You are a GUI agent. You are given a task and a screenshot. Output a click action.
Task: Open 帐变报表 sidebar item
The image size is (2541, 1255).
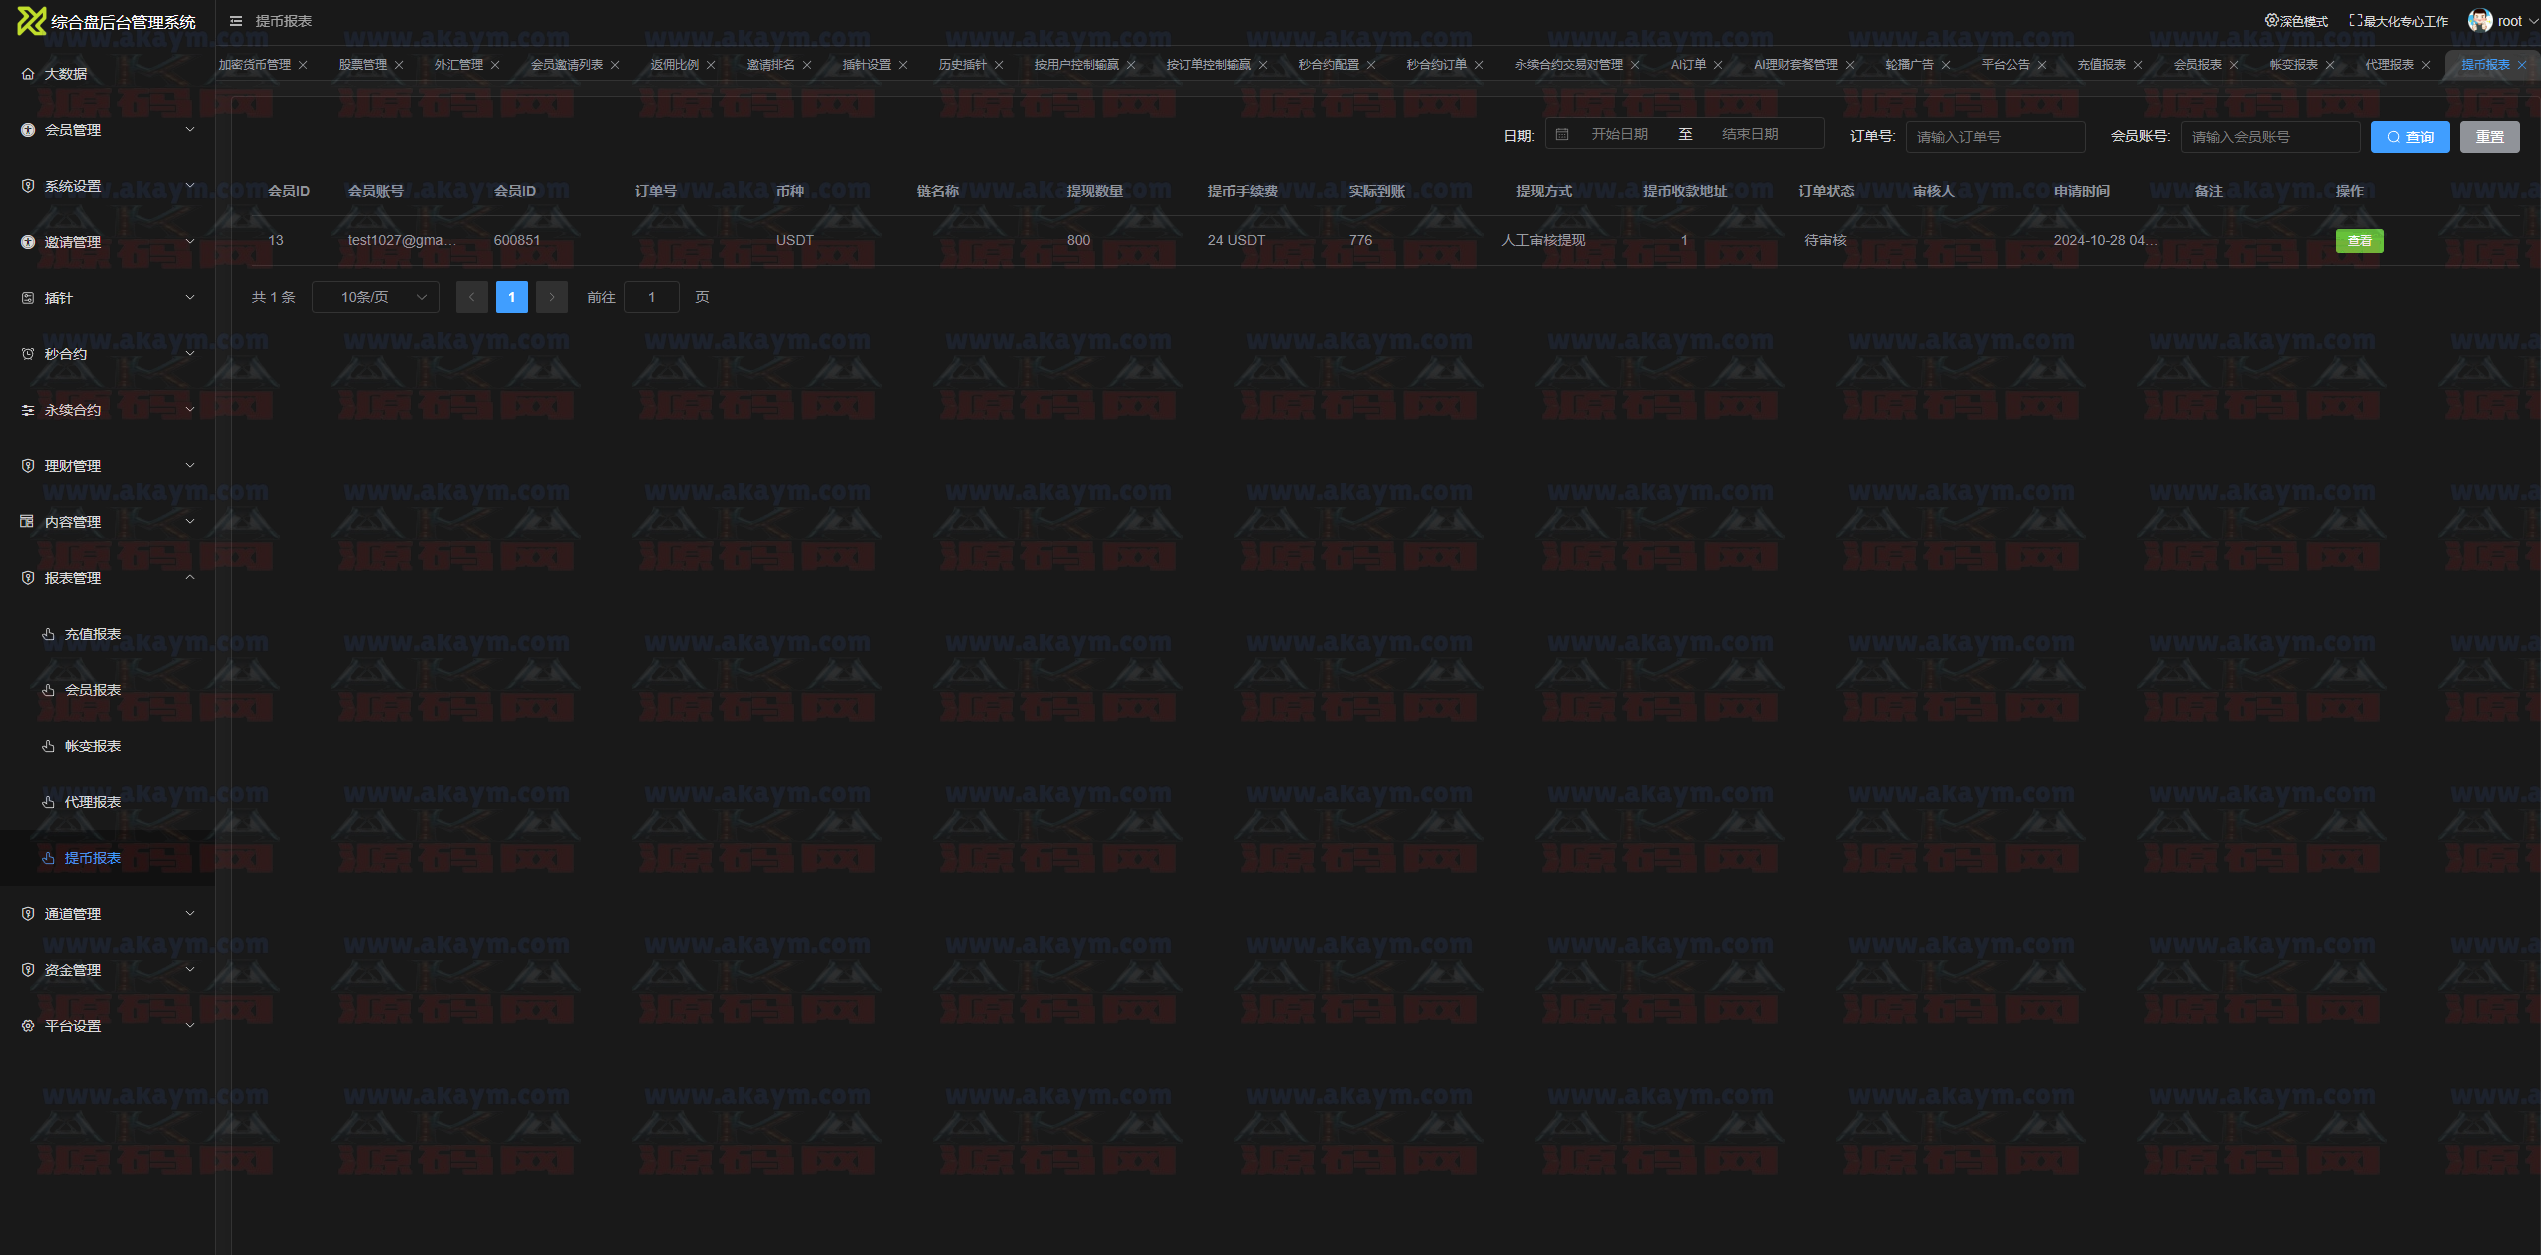(x=93, y=746)
